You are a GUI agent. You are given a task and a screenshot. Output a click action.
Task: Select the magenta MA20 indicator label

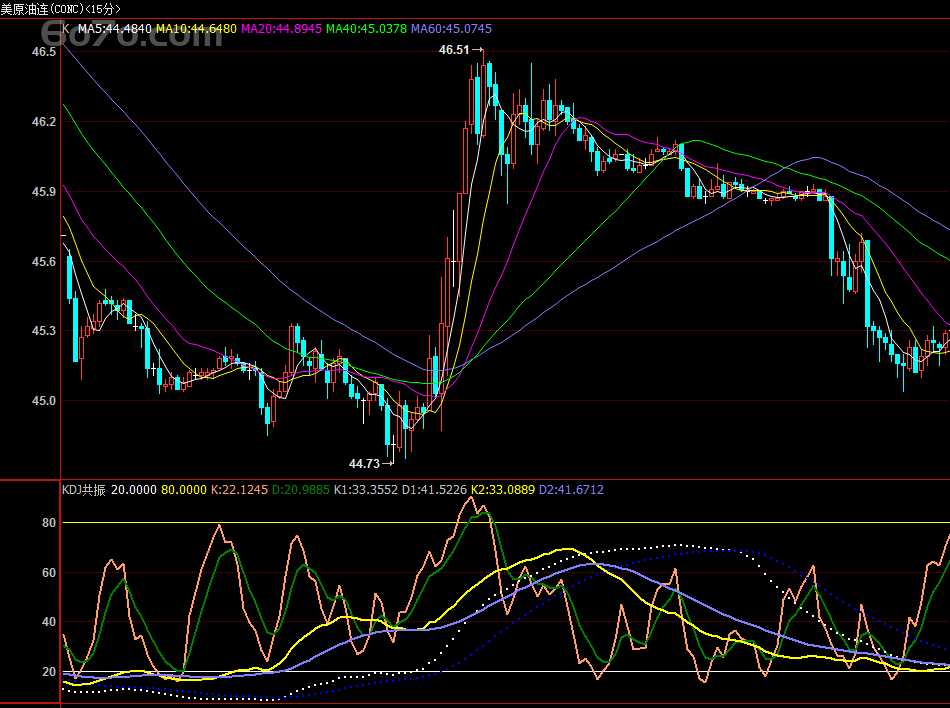pyautogui.click(x=282, y=29)
